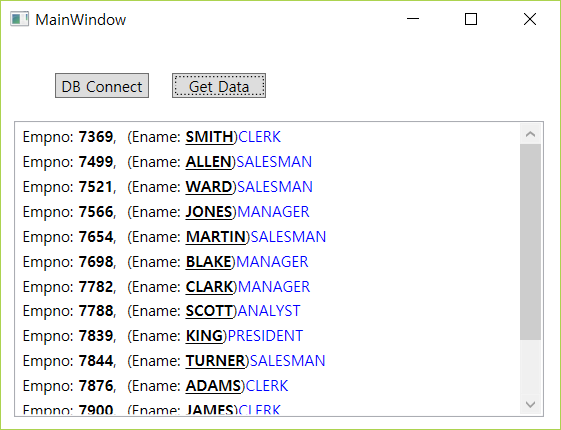The width and height of the screenshot is (561, 430).
Task: Close the MainWindow window
Action: (x=530, y=19)
